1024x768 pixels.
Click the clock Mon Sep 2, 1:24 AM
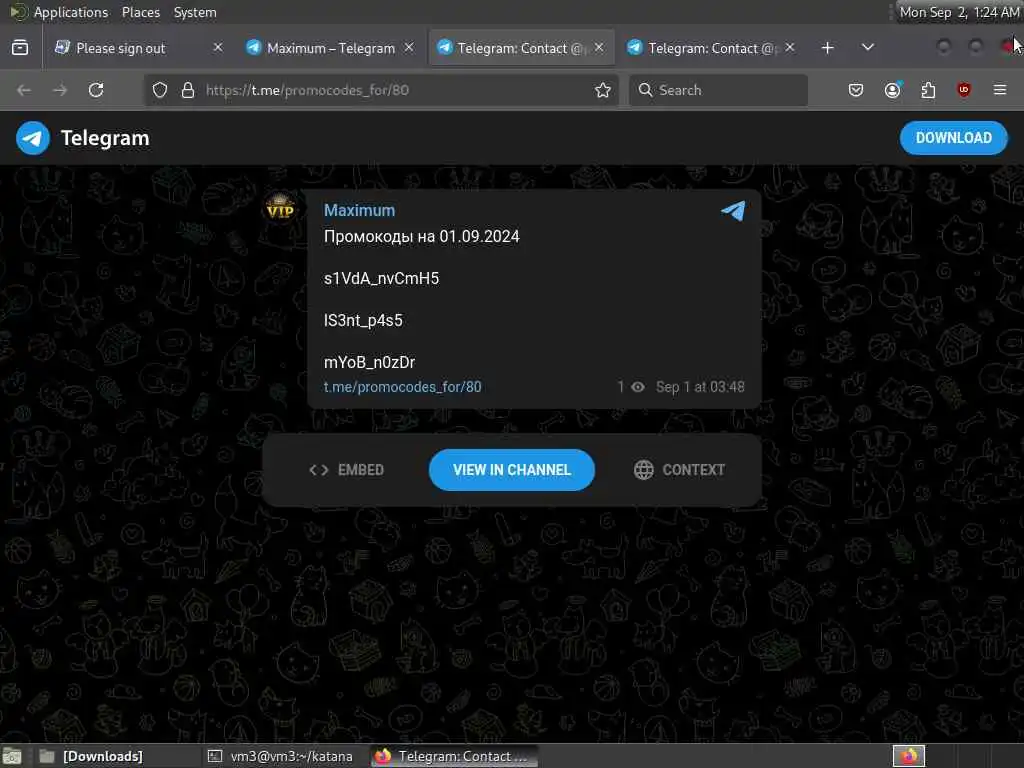coord(959,12)
